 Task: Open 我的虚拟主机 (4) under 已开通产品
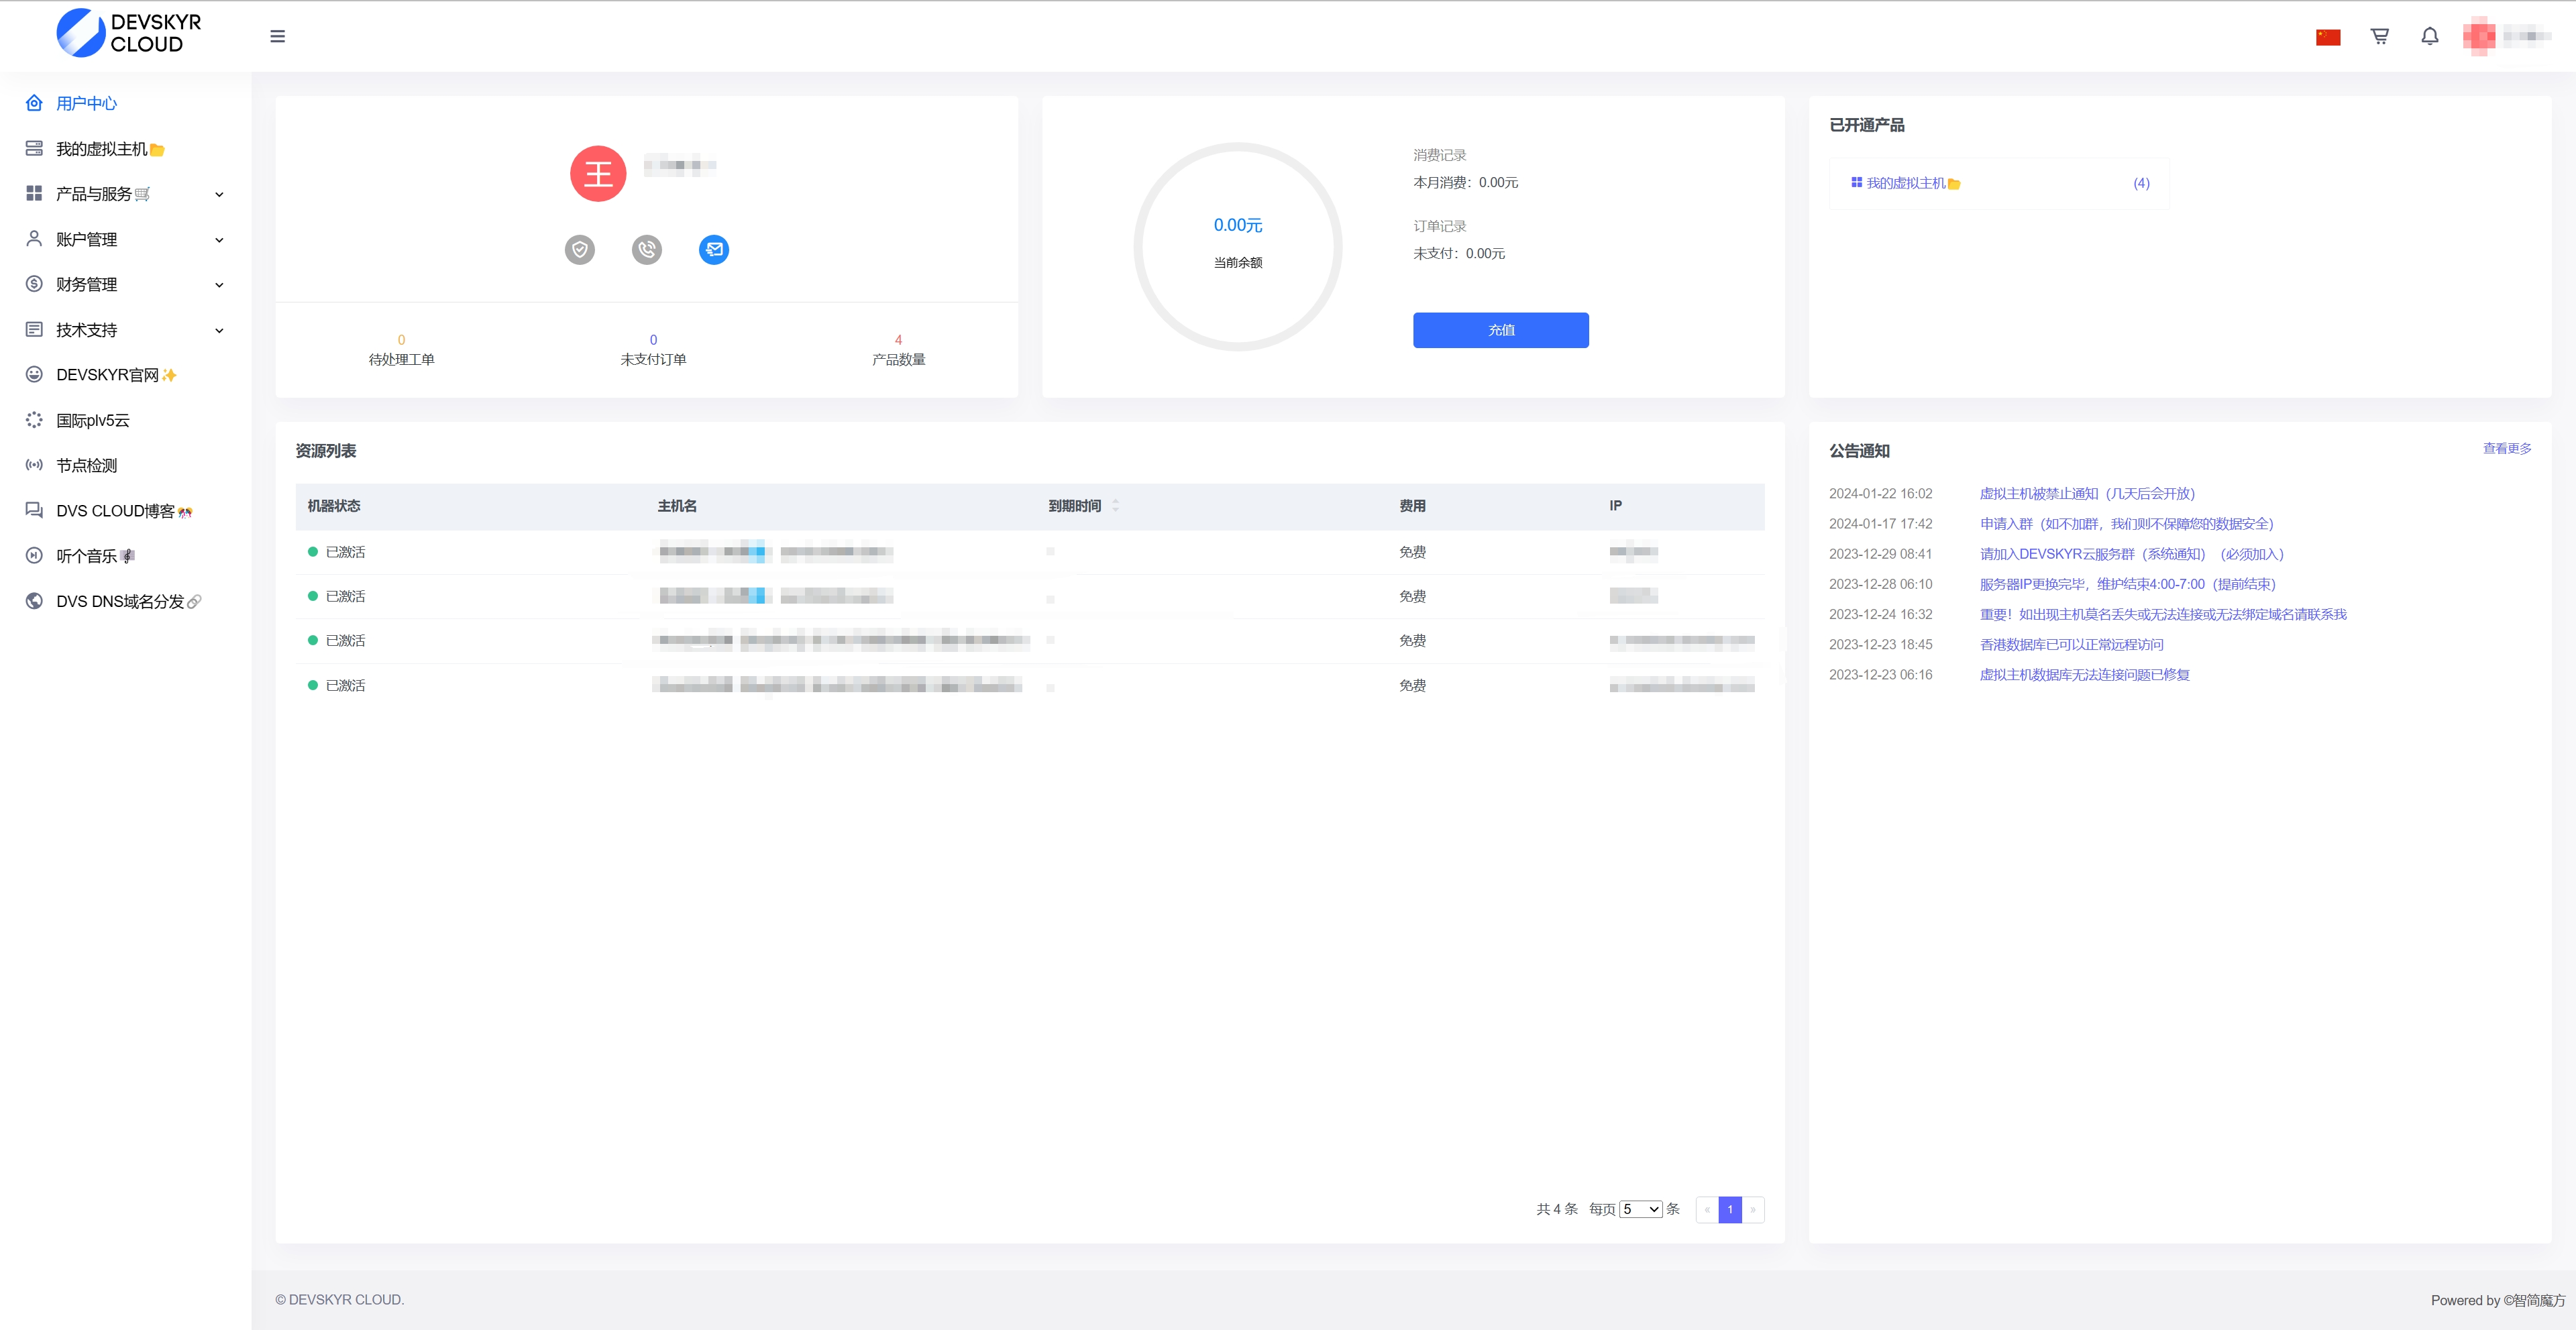point(1906,183)
